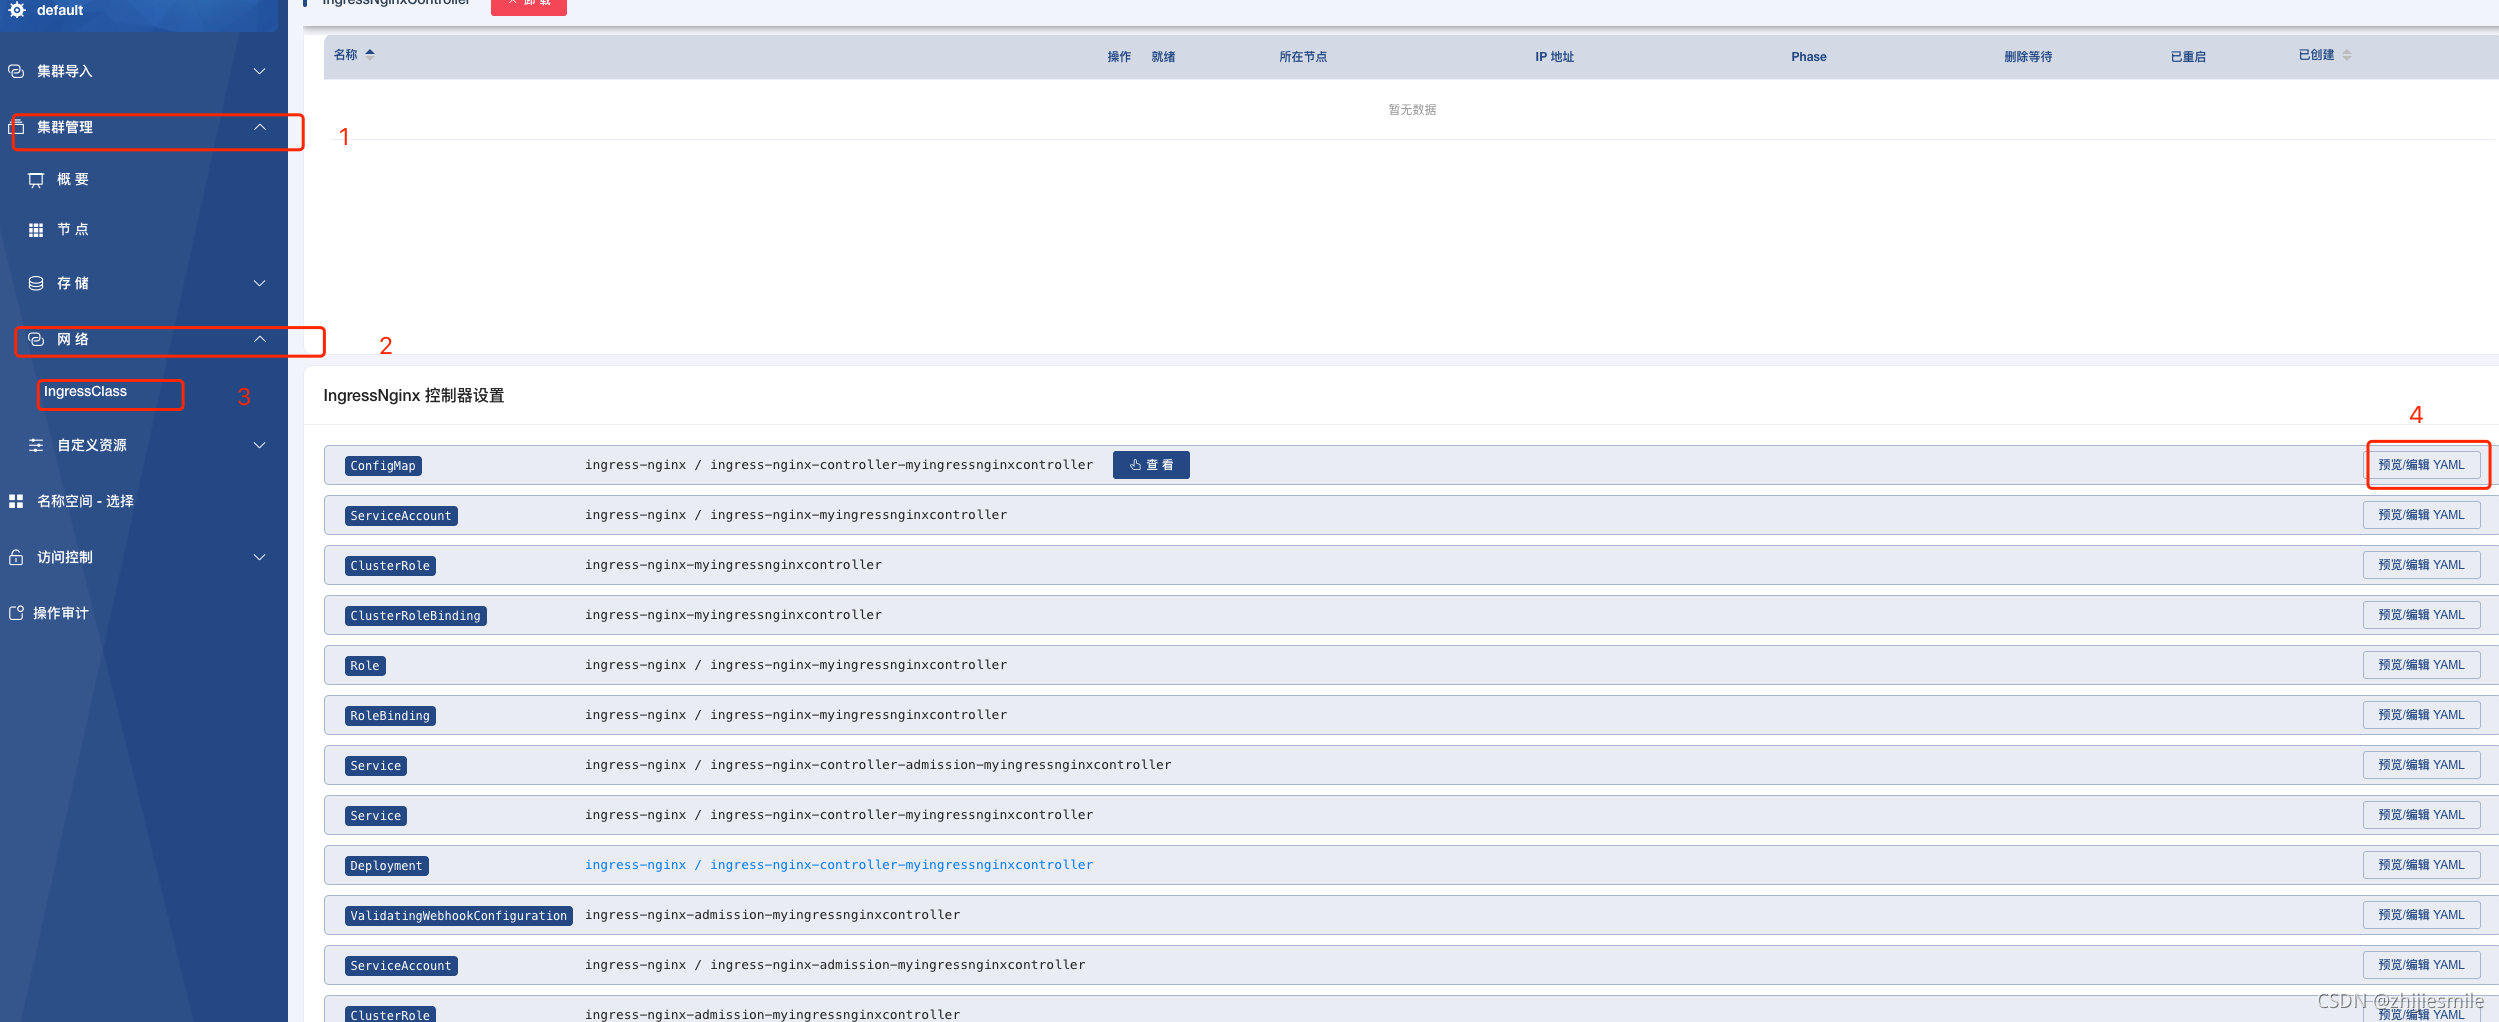Click the Role tag
The height and width of the screenshot is (1022, 2499).
pyautogui.click(x=365, y=666)
